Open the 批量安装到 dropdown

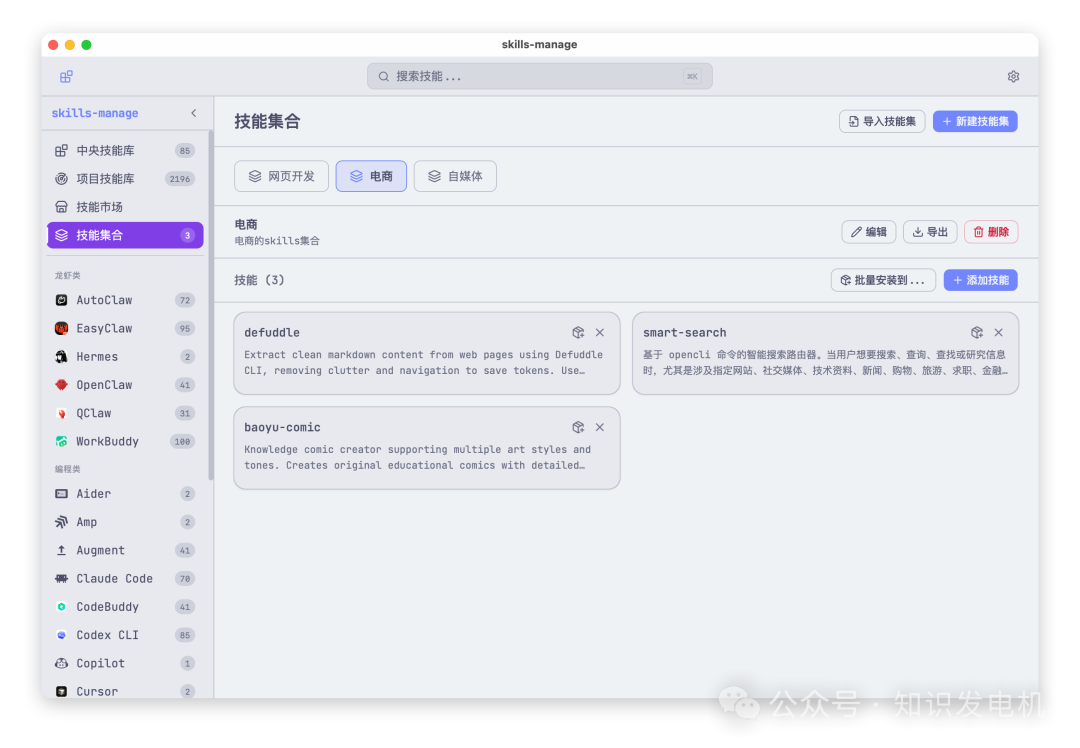coord(883,280)
